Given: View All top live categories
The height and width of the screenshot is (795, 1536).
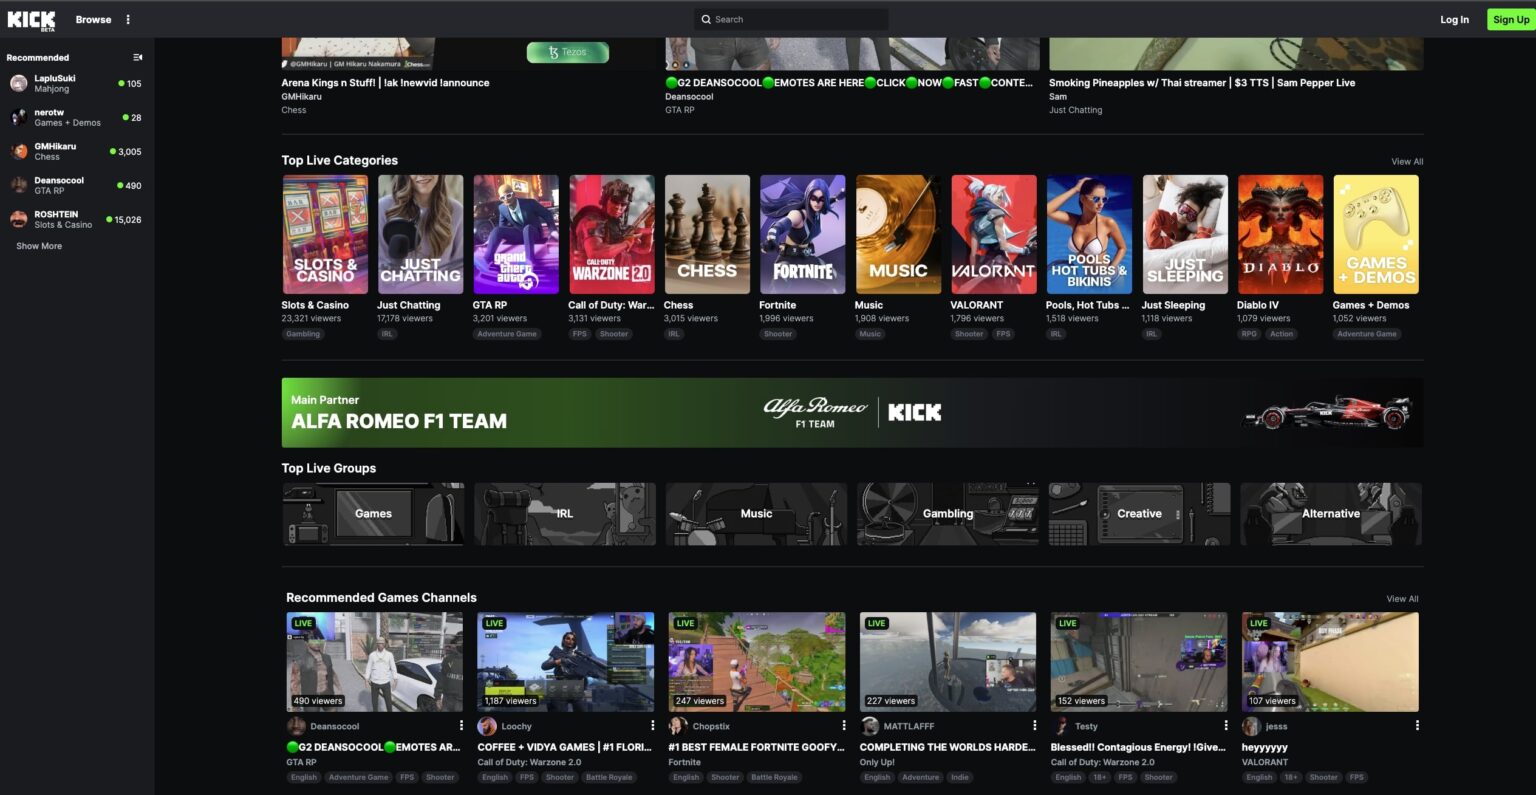Looking at the screenshot, I should coord(1407,161).
